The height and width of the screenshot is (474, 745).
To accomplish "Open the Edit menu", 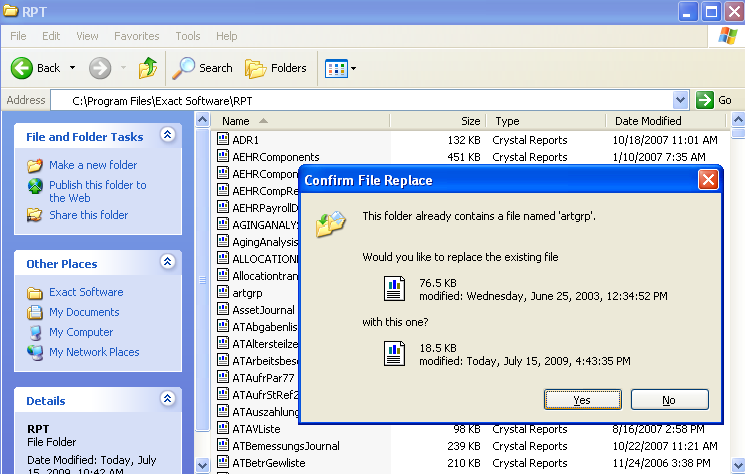I will [x=51, y=36].
